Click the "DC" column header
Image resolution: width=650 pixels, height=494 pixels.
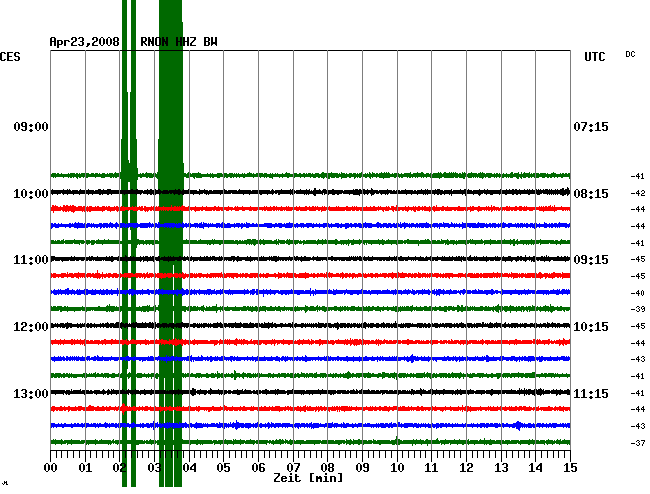(x=630, y=54)
